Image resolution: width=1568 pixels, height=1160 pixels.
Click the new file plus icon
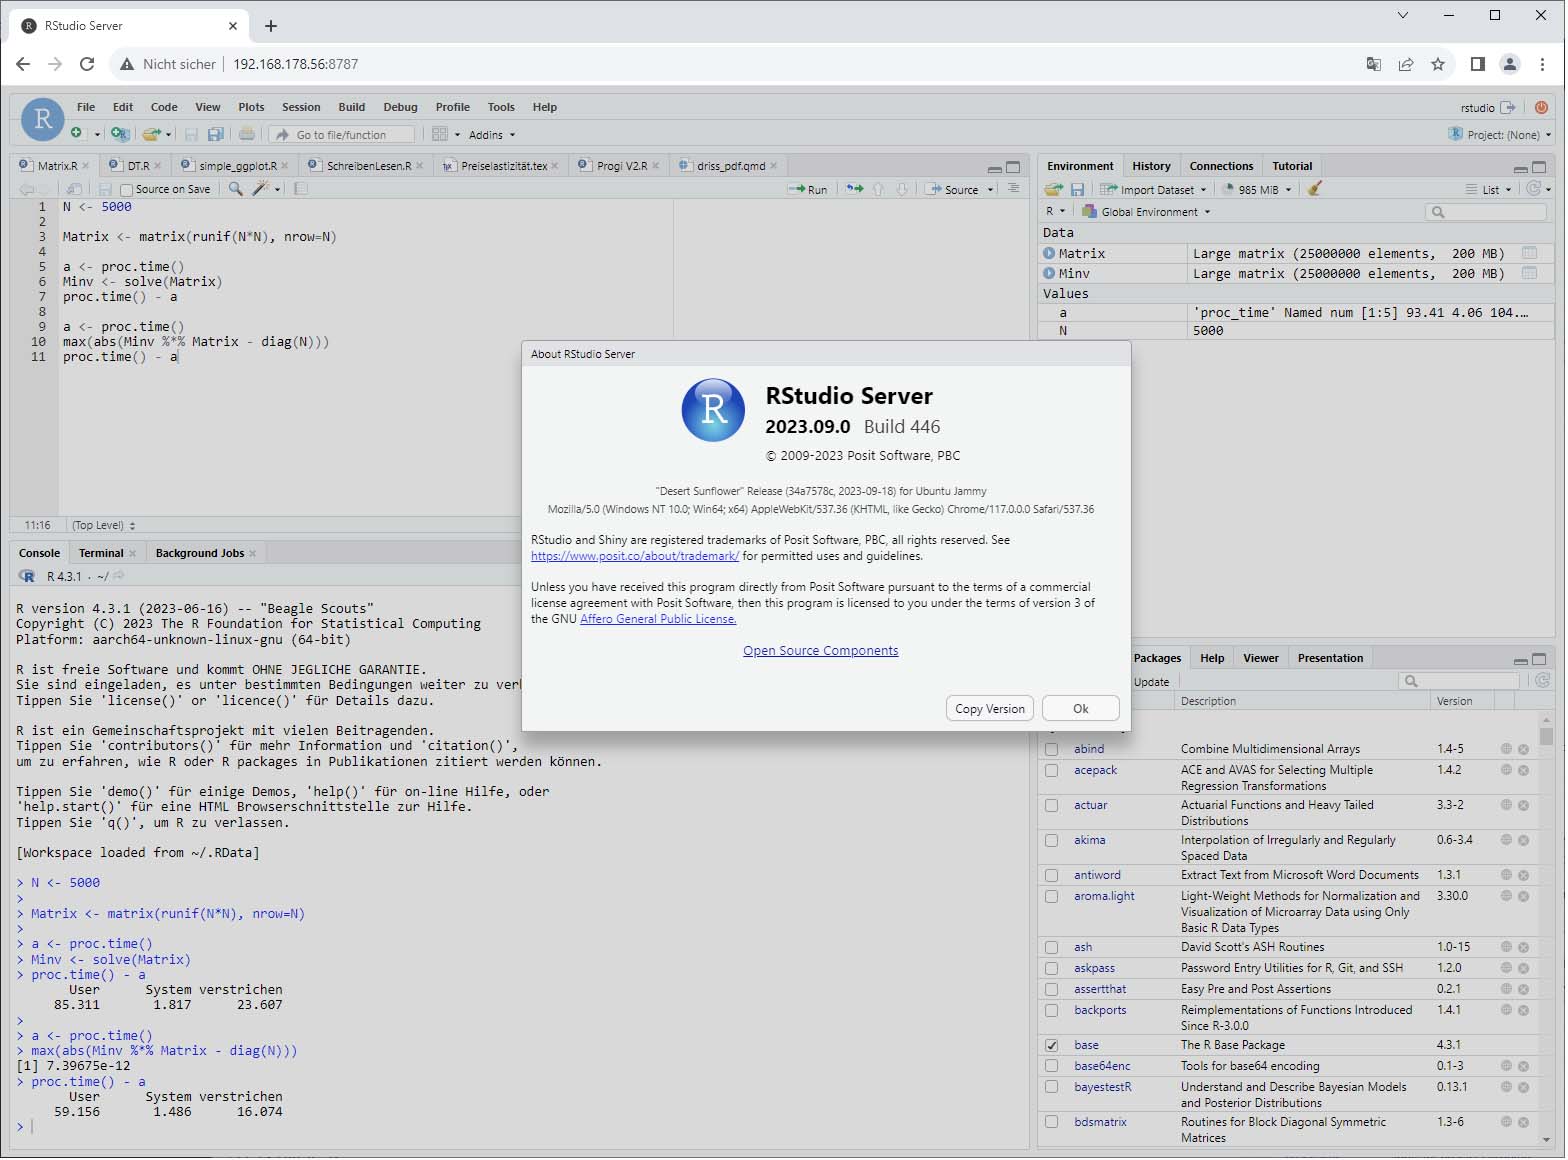(x=77, y=134)
